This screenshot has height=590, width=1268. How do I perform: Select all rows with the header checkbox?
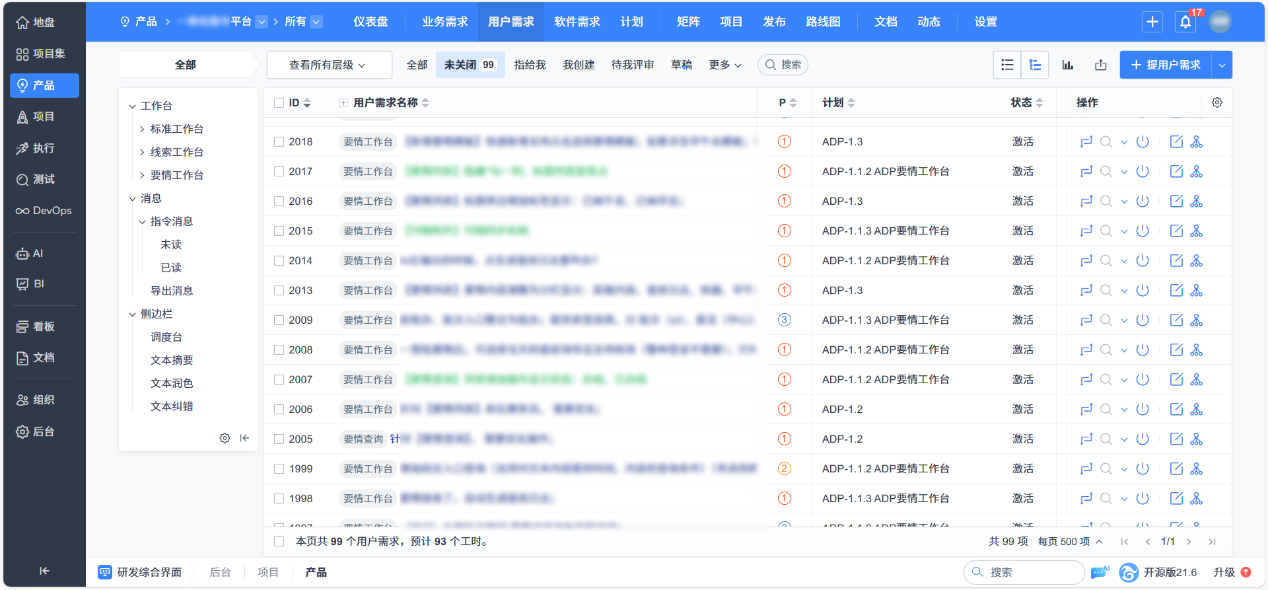(x=279, y=101)
